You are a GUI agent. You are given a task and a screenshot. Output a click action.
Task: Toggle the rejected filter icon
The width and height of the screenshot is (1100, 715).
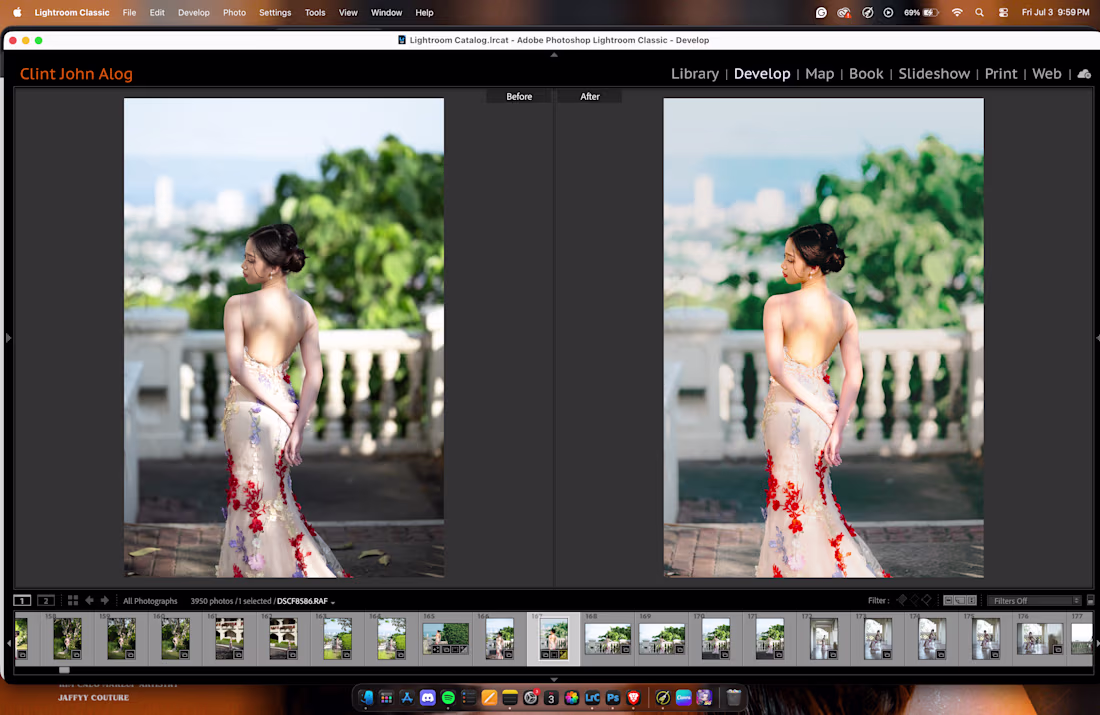927,600
